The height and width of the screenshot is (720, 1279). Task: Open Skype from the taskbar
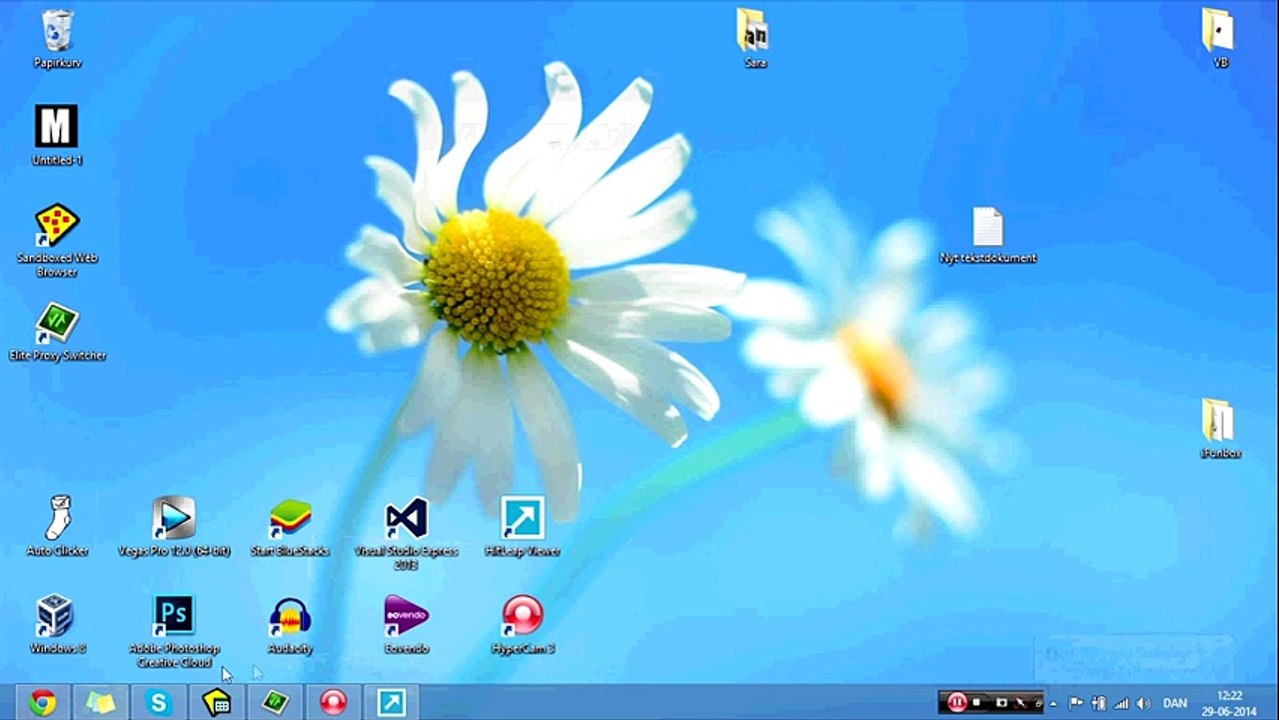(x=158, y=703)
